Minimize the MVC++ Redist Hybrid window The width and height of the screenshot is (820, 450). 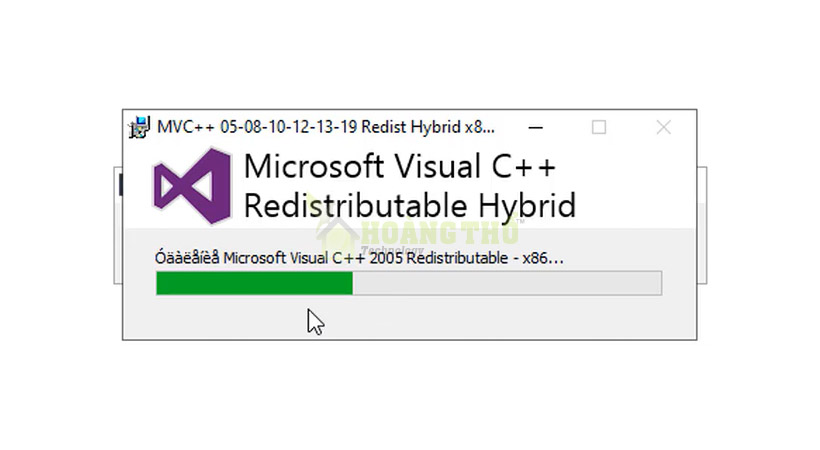[536, 127]
